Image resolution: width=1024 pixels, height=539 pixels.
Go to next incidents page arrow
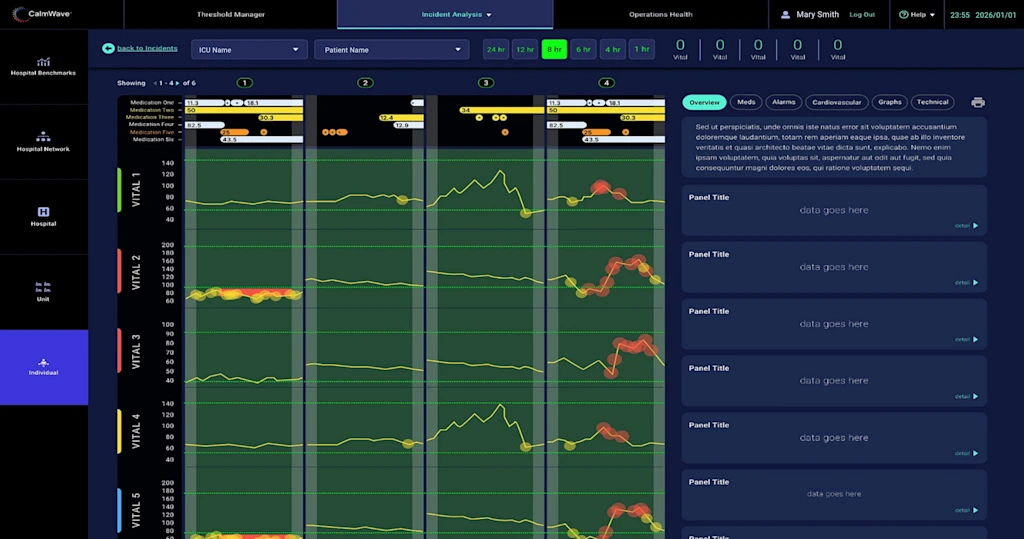coord(177,83)
